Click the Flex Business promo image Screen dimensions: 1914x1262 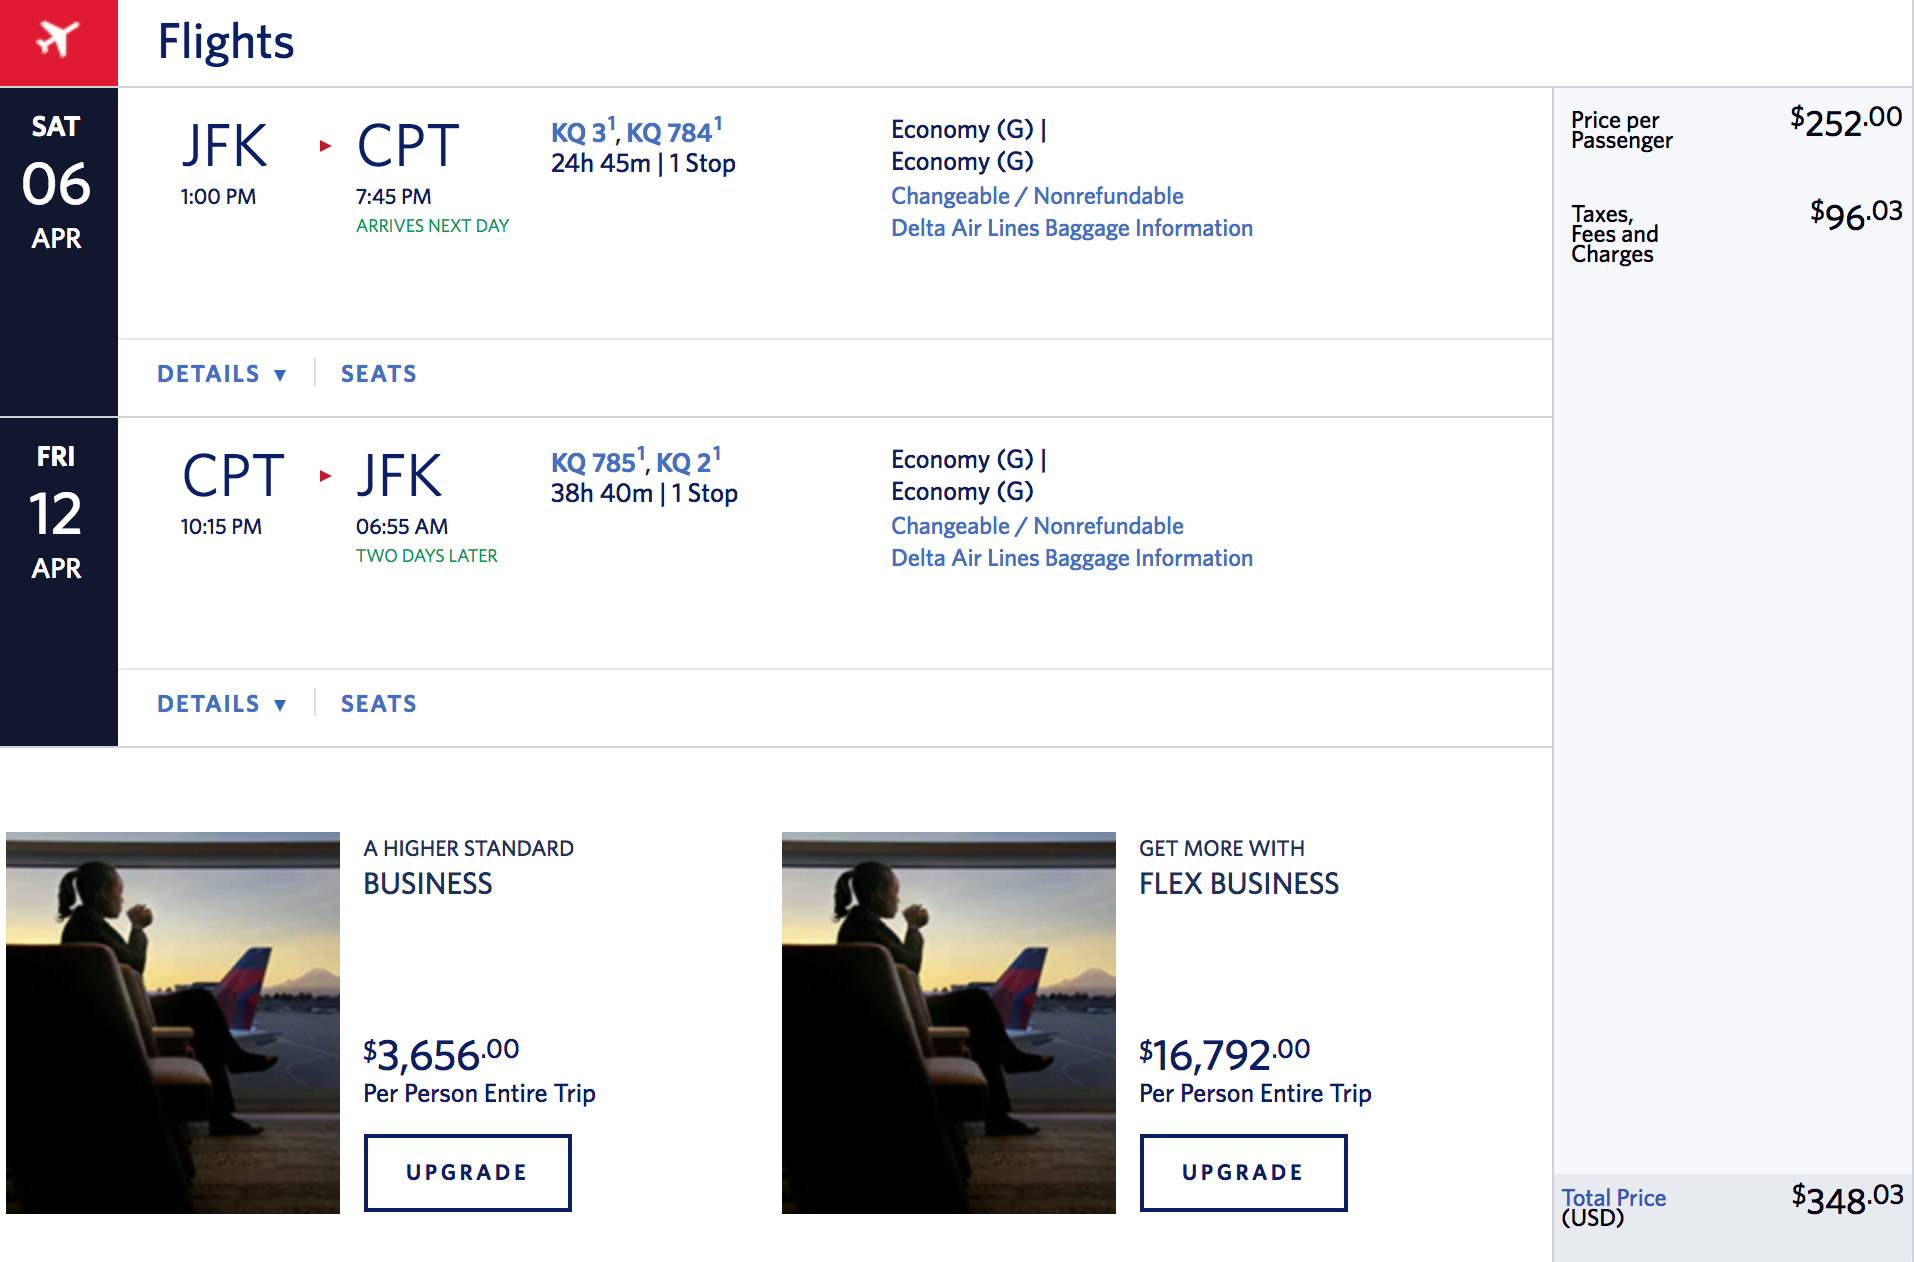(x=948, y=1022)
